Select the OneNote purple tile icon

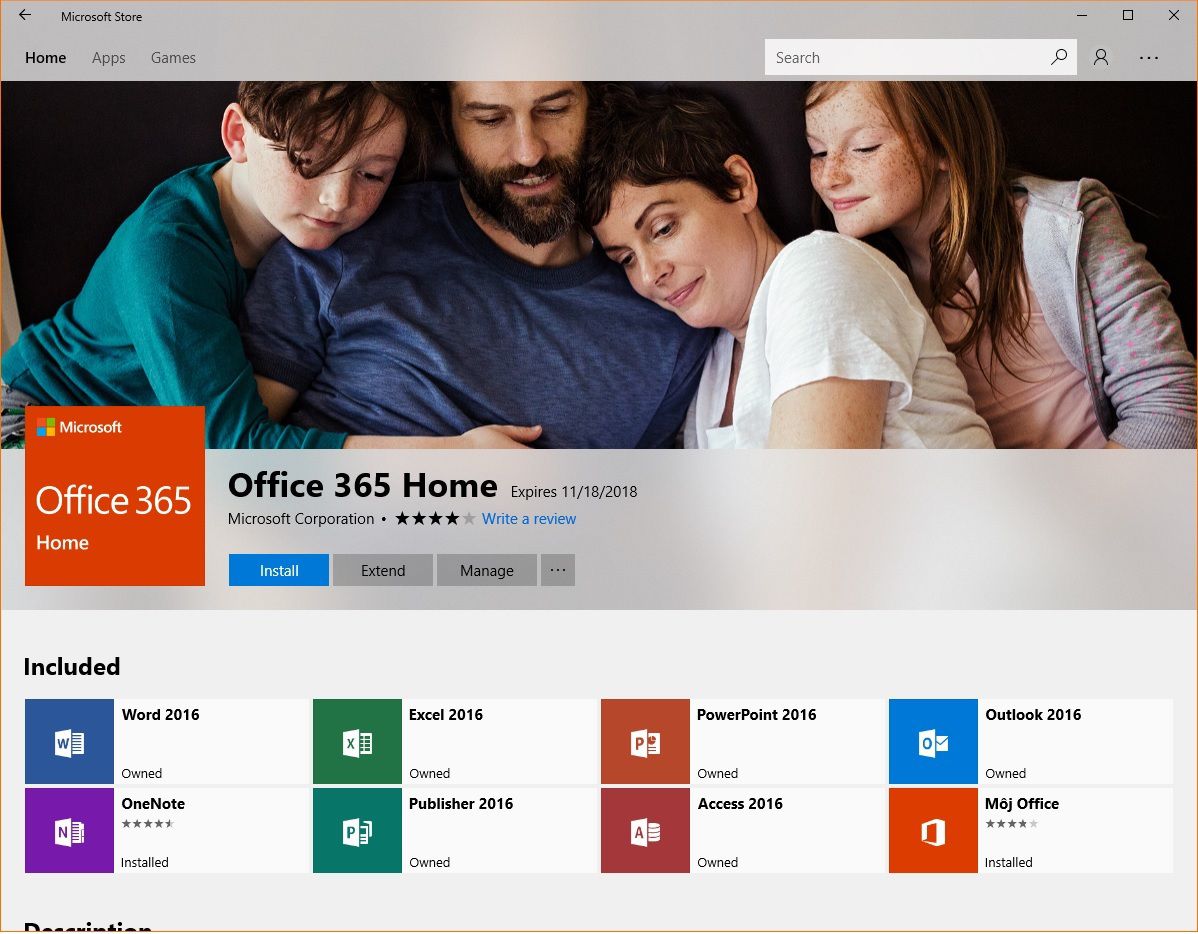pos(69,831)
